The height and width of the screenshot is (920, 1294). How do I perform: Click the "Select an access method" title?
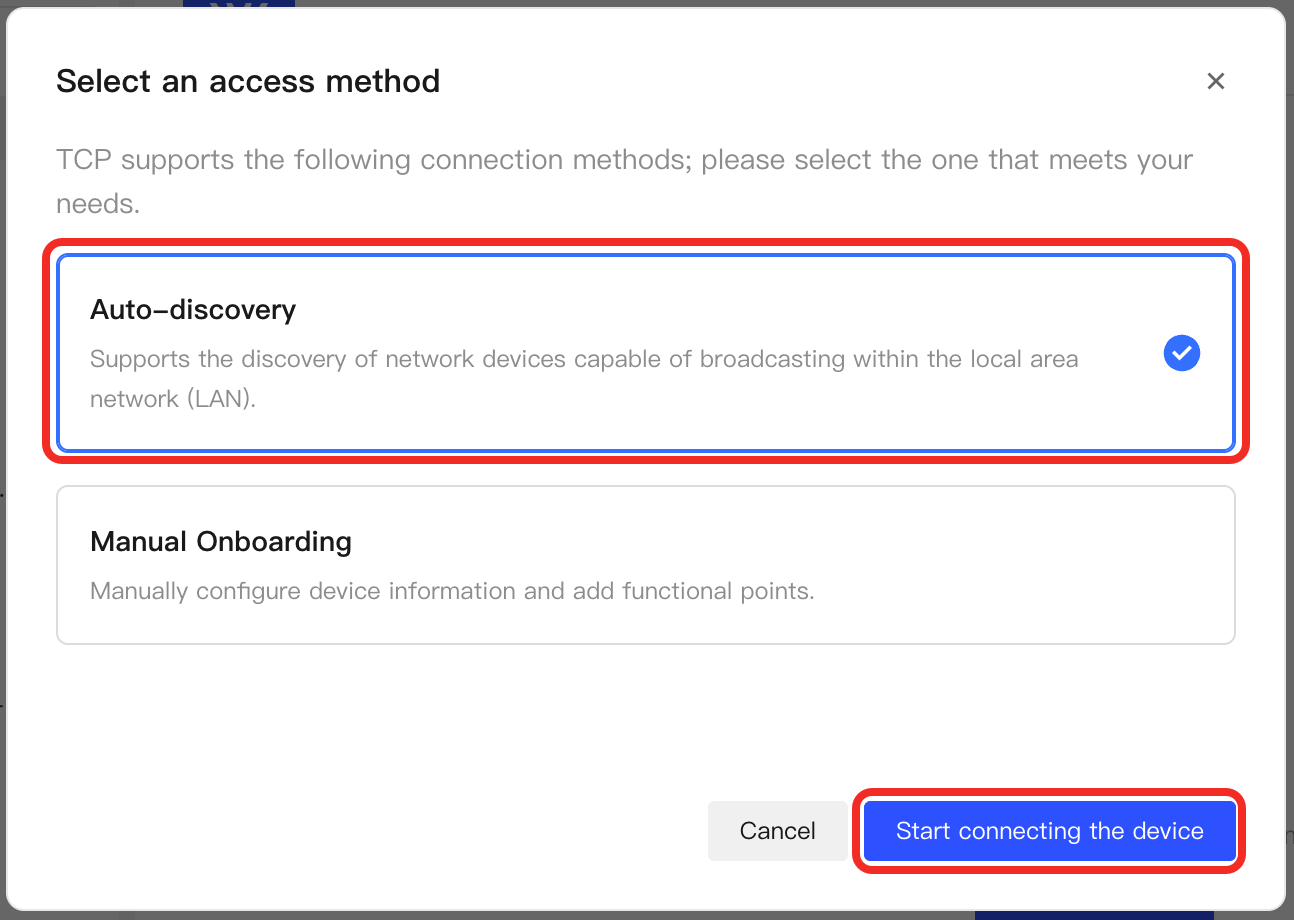[248, 81]
